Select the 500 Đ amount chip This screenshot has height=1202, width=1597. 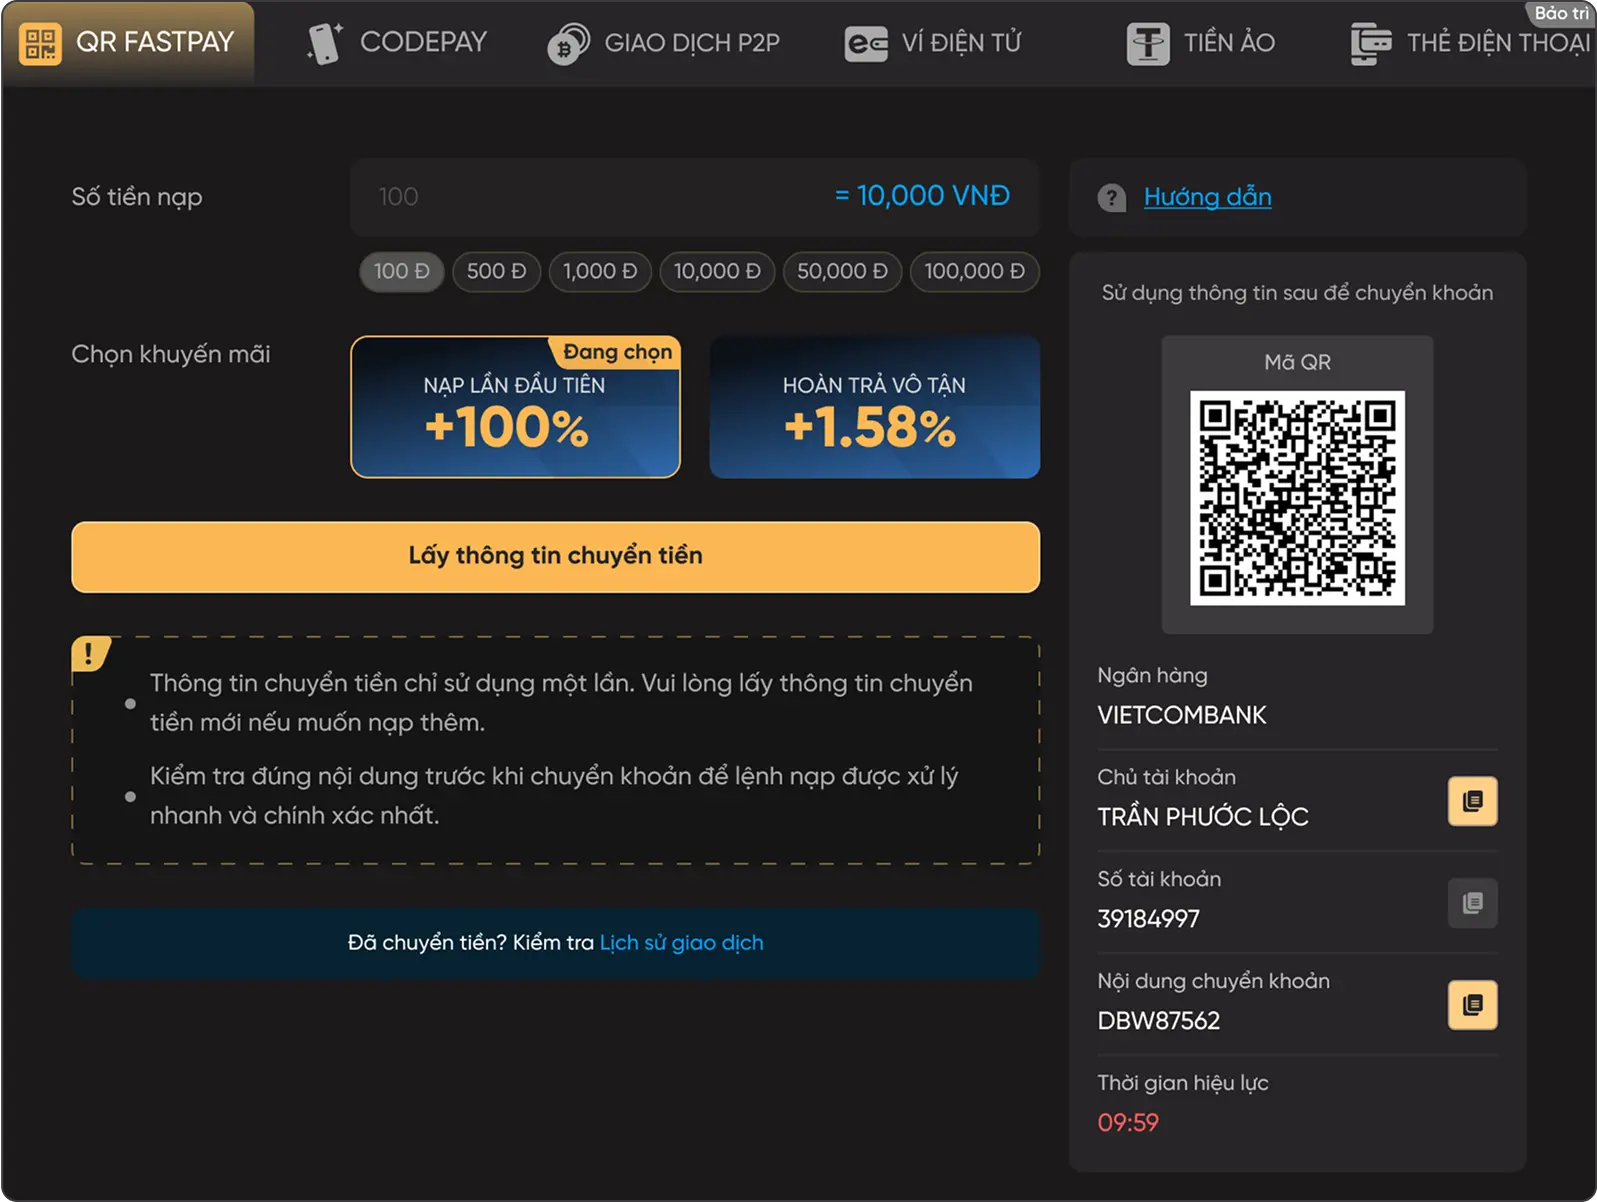[x=496, y=271]
